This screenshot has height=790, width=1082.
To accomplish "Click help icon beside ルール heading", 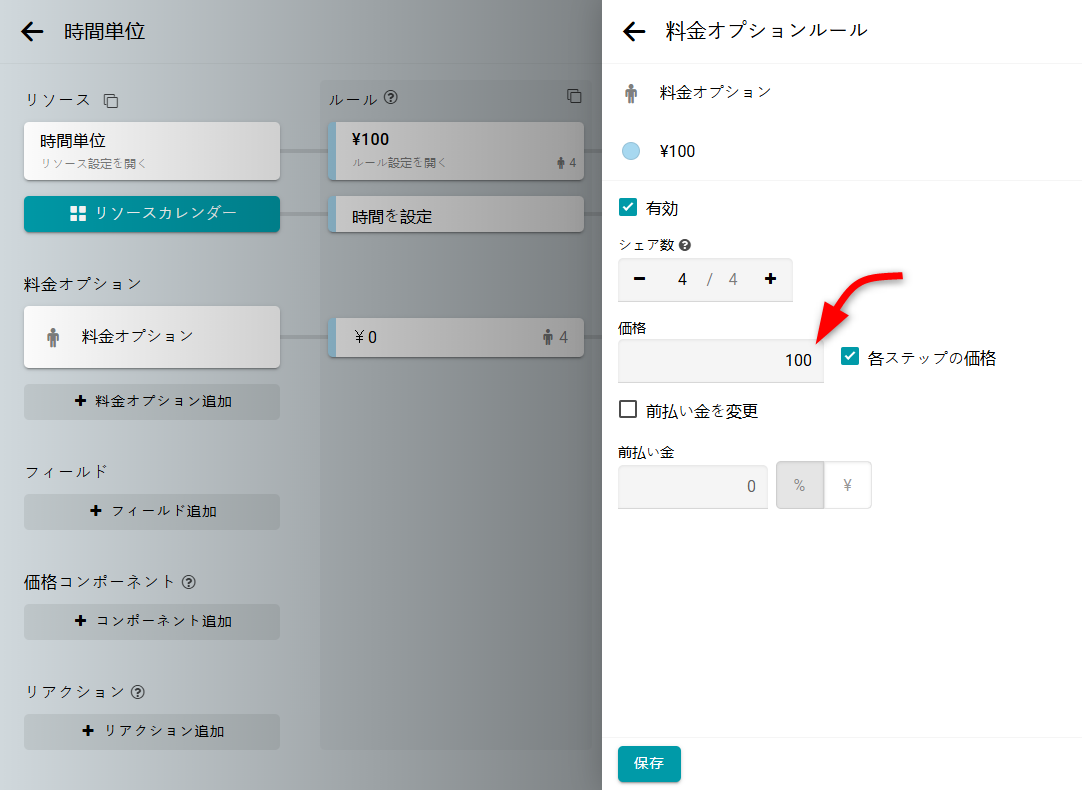I will pyautogui.click(x=391, y=98).
